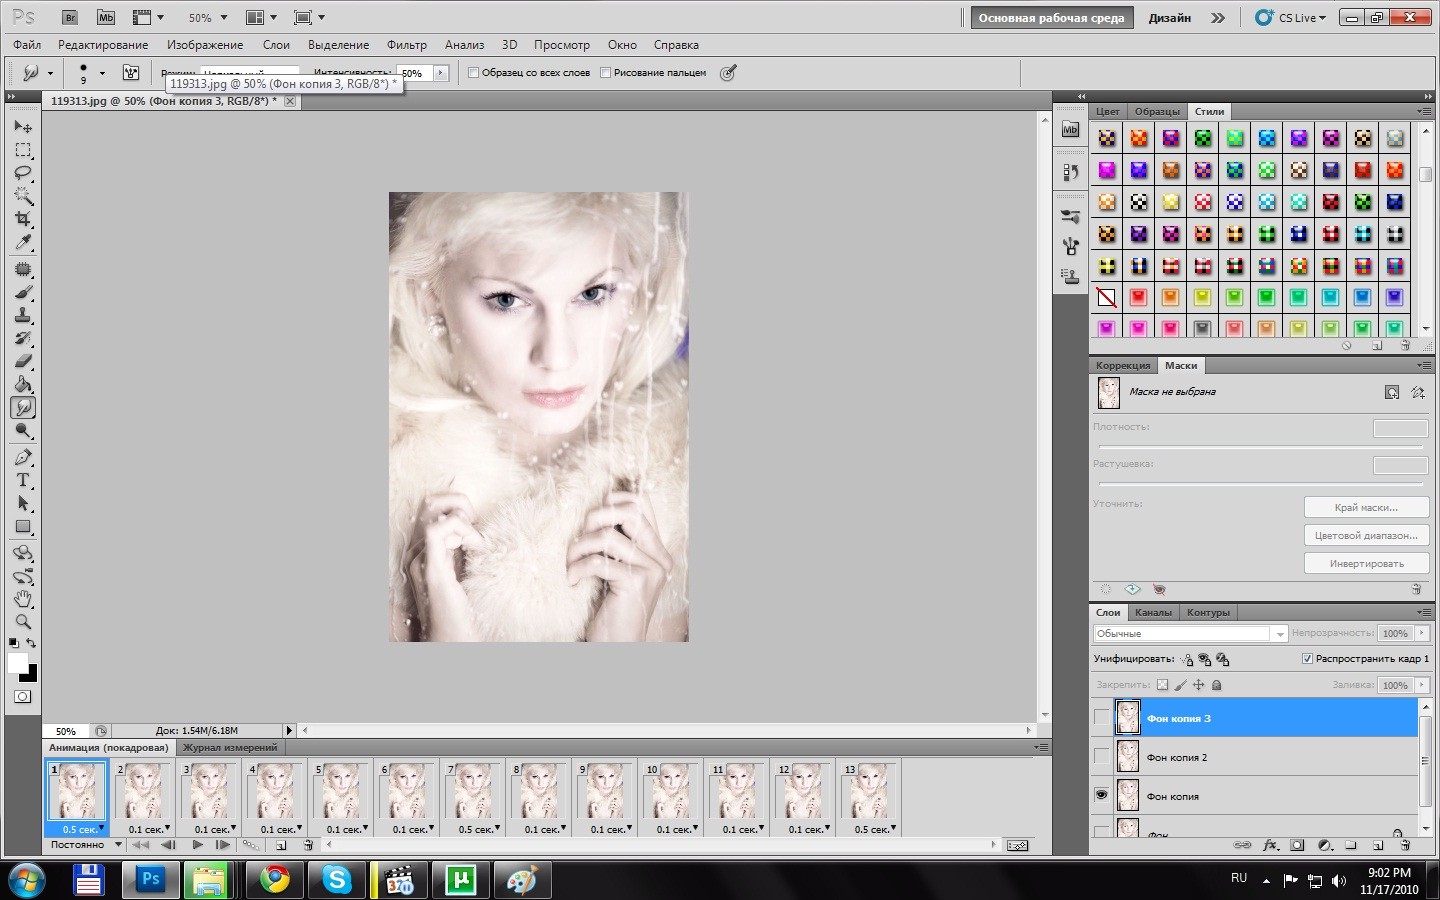This screenshot has height=900, width=1440.
Task: Toggle Quick Mask mode
Action: pos(22,696)
